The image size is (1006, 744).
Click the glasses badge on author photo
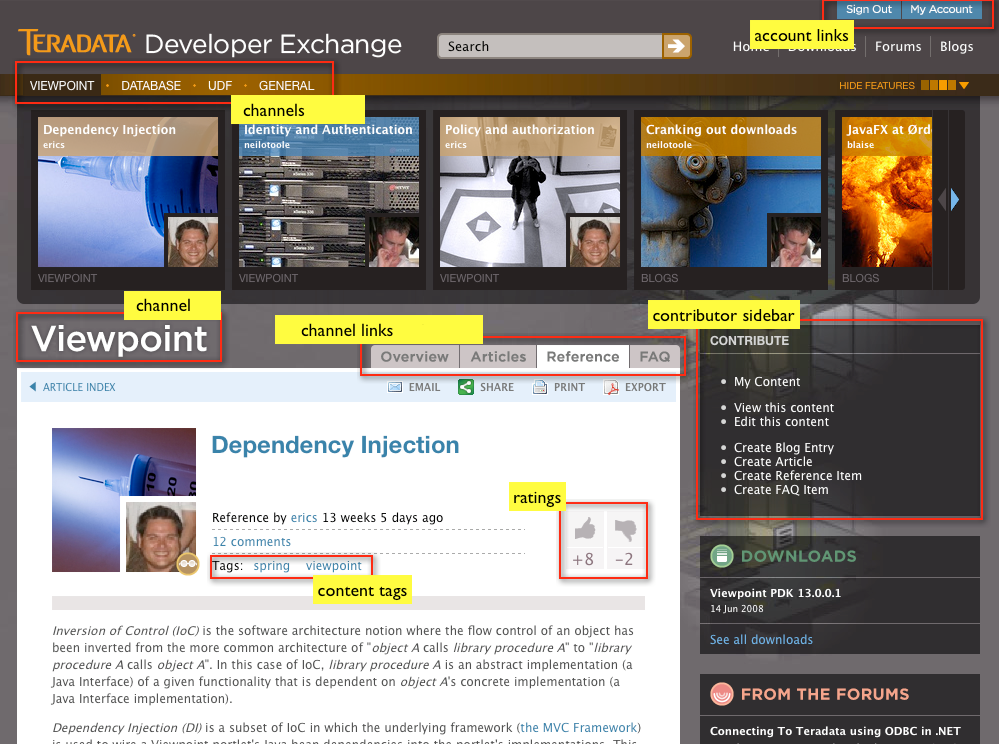pos(187,564)
